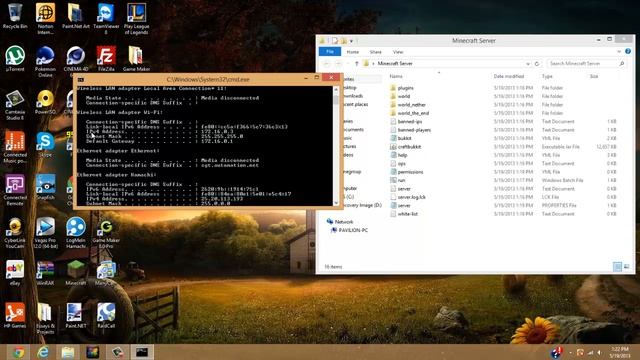
Task: Launch CyberLink YouCam shortcut
Action: [x=15, y=233]
